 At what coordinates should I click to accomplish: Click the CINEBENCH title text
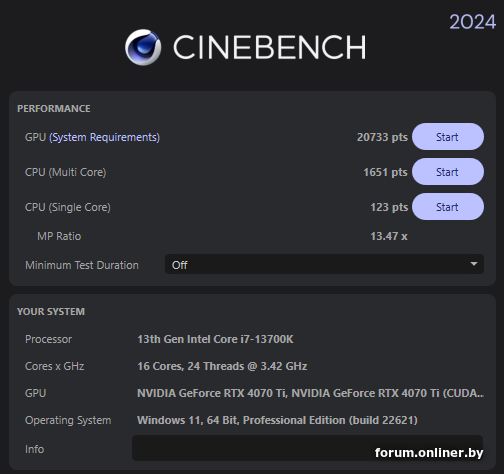(x=269, y=48)
